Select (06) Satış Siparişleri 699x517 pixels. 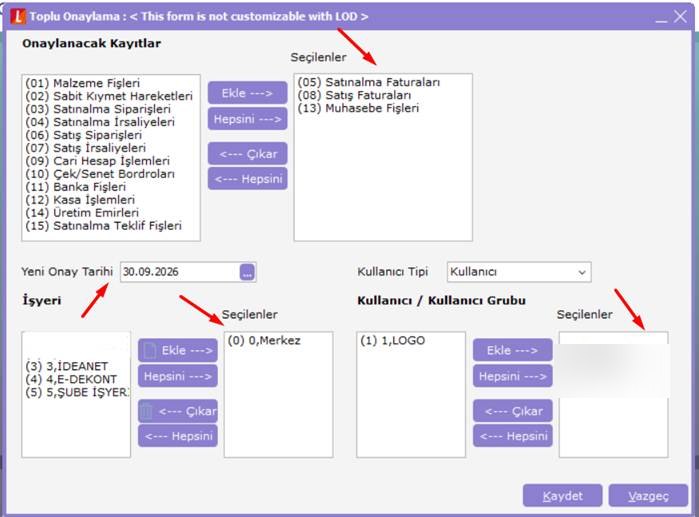[84, 135]
